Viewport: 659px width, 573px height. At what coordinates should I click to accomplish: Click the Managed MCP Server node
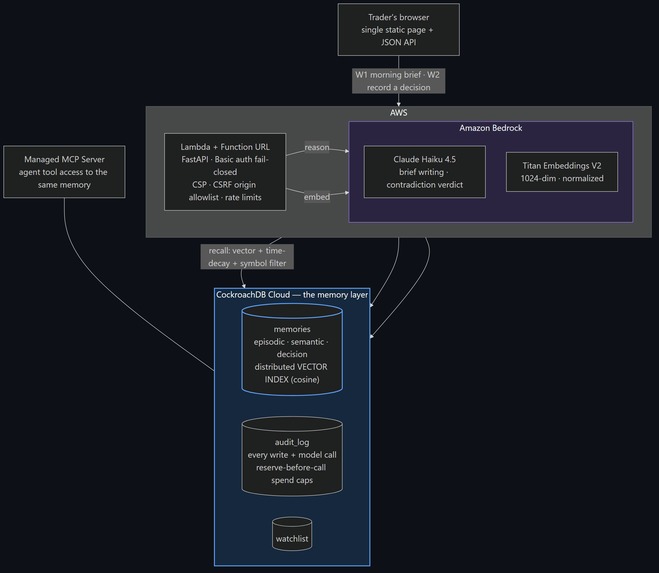coord(64,172)
